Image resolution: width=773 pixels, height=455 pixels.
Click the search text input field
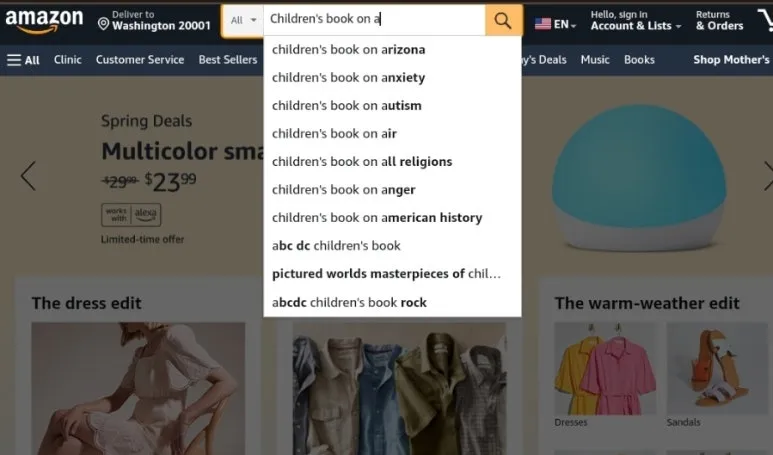(x=375, y=20)
